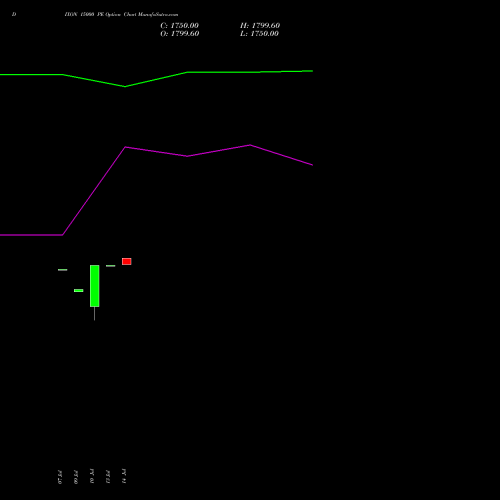Click the 14 Jul date axis label
500x500 pixels.
point(124,476)
